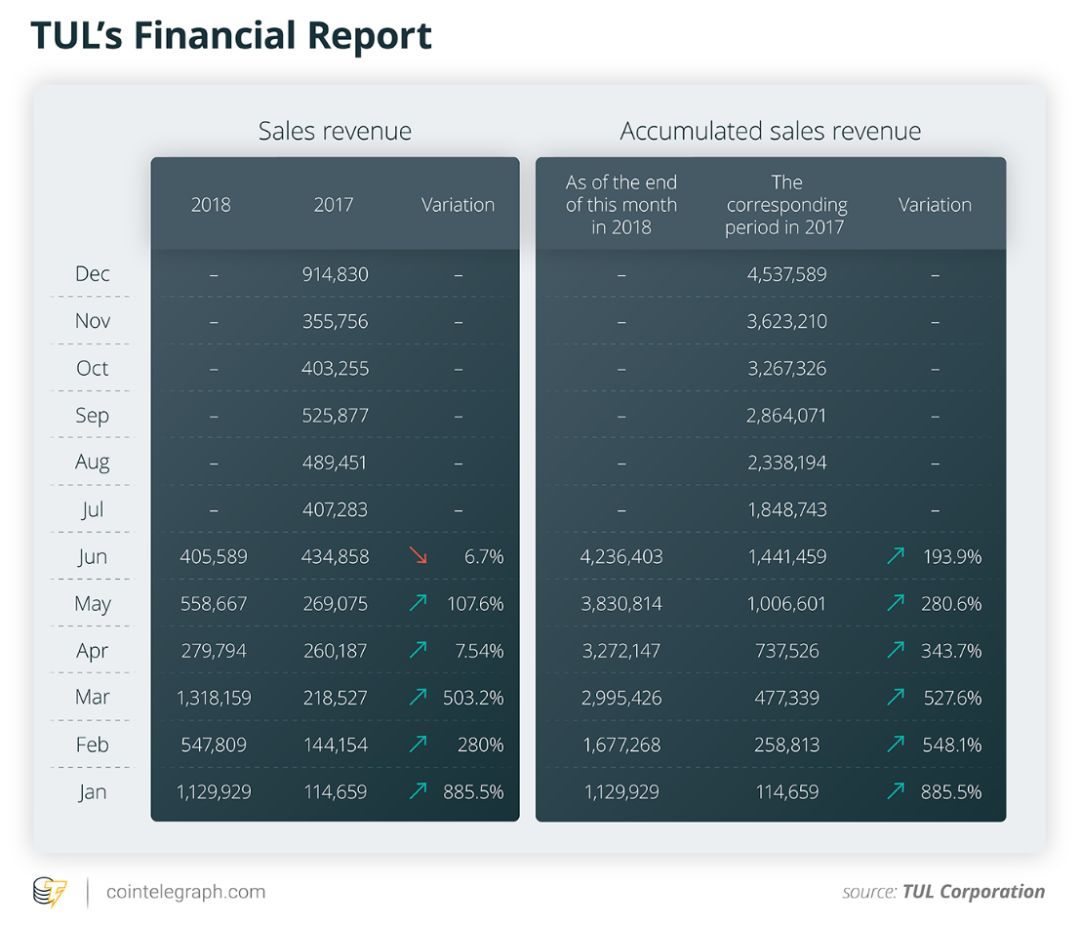Click the green up arrow beside 107.6%
The width and height of the screenshot is (1080, 927).
[x=418, y=603]
